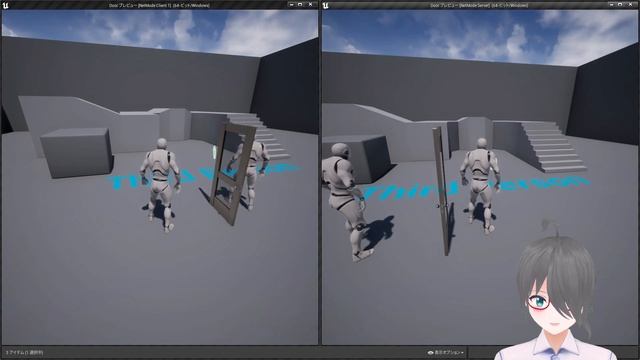This screenshot has width=640, height=360.
Task: Open the 表示オプション view options dropdown
Action: coord(445,352)
